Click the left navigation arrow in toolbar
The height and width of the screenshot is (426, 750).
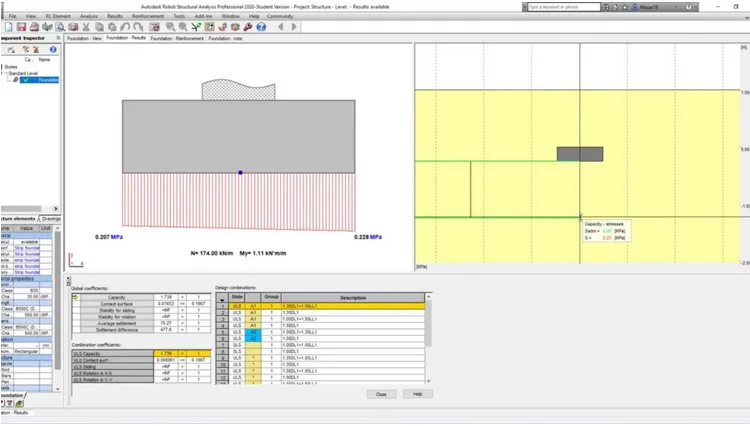(x=281, y=27)
